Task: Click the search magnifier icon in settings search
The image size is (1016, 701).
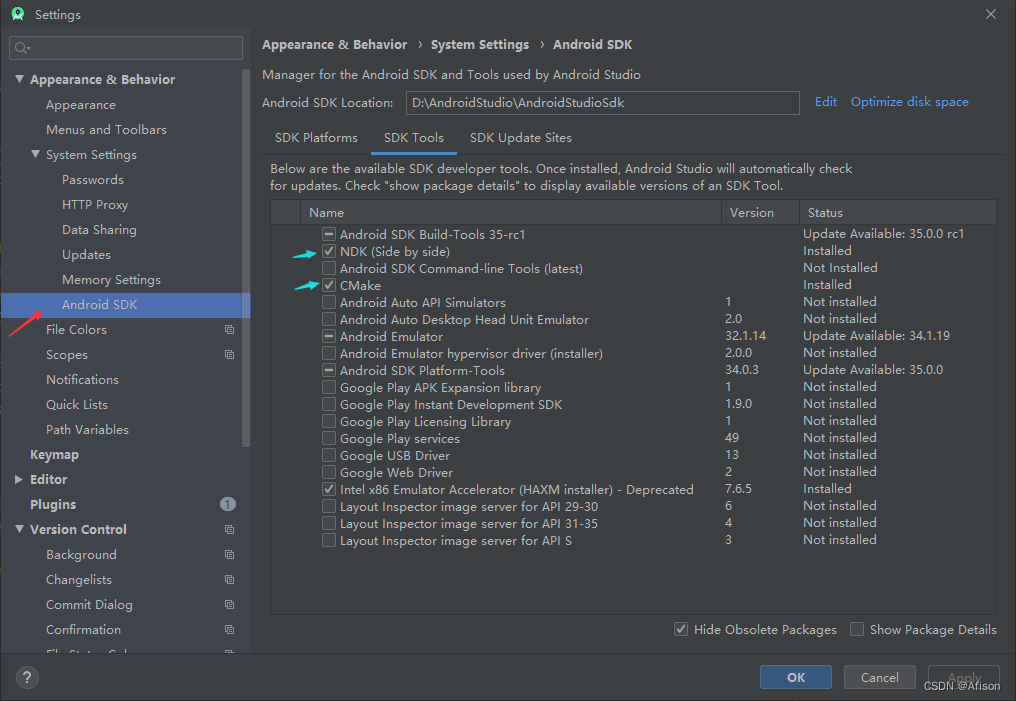Action: (x=22, y=48)
